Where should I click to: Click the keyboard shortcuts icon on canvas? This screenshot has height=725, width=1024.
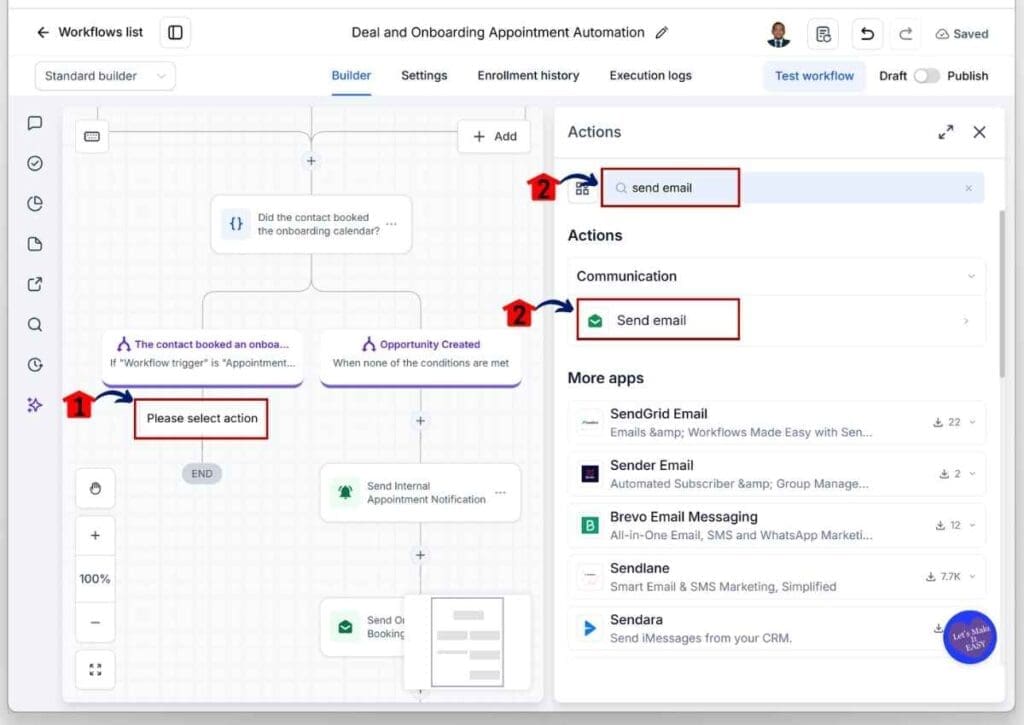92,137
